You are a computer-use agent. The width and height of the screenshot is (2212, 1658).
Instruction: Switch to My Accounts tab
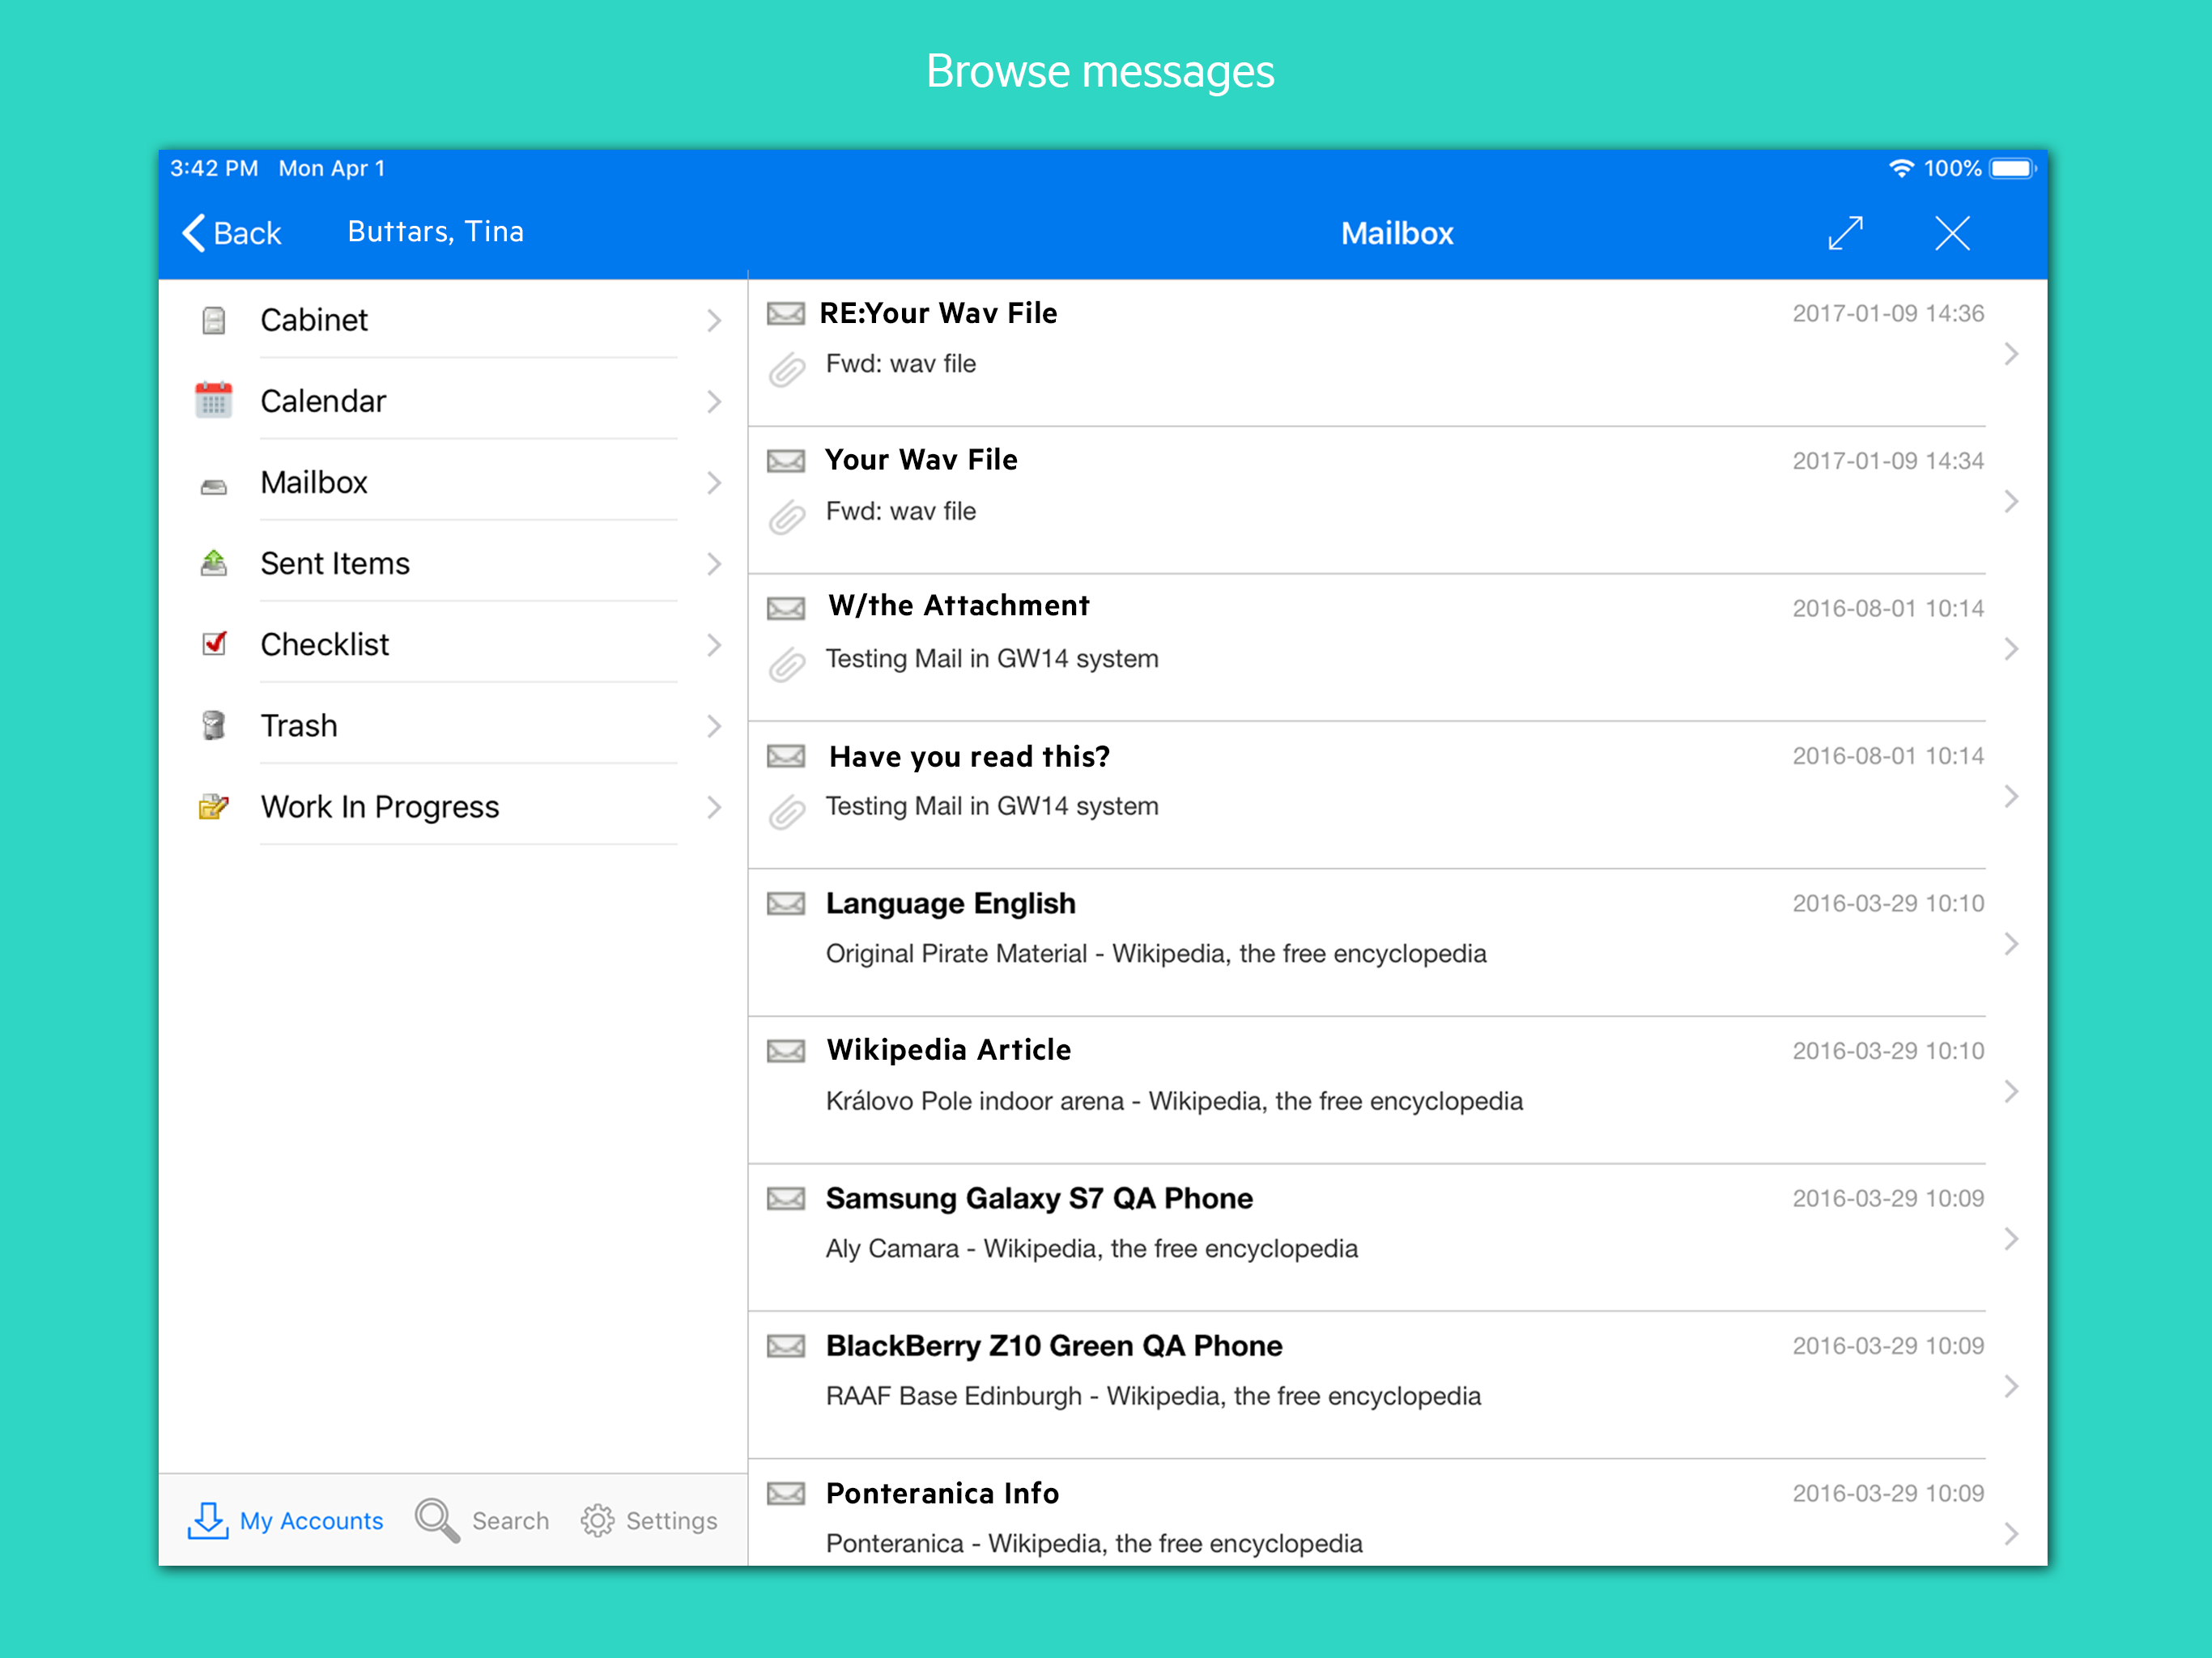(286, 1520)
